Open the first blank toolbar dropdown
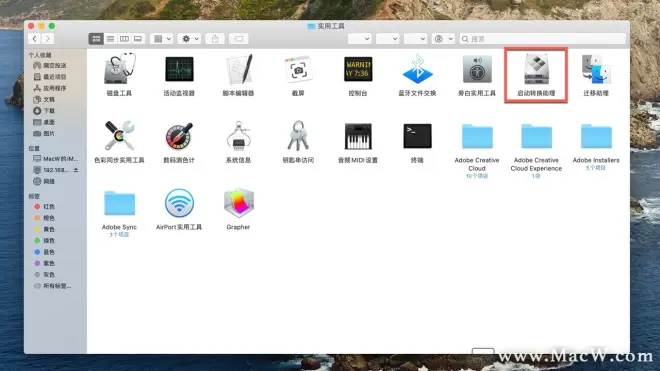The height and width of the screenshot is (371, 660). tap(359, 39)
